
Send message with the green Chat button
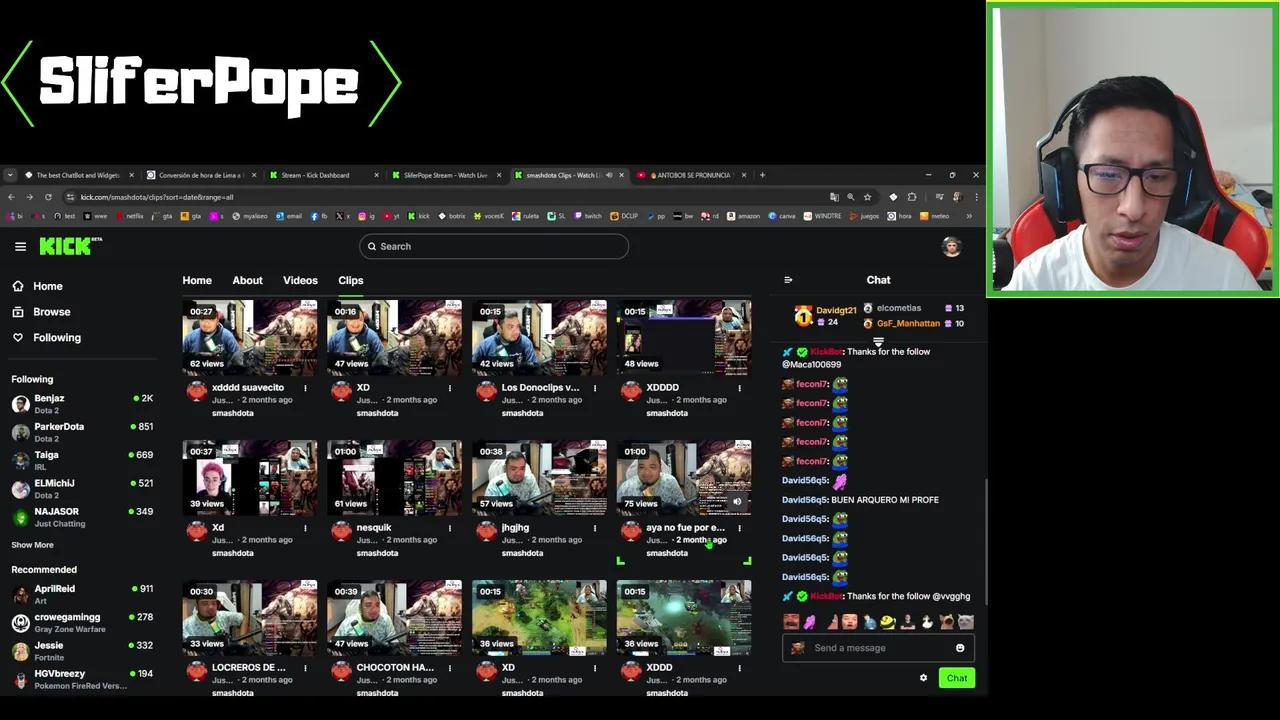[x=957, y=678]
